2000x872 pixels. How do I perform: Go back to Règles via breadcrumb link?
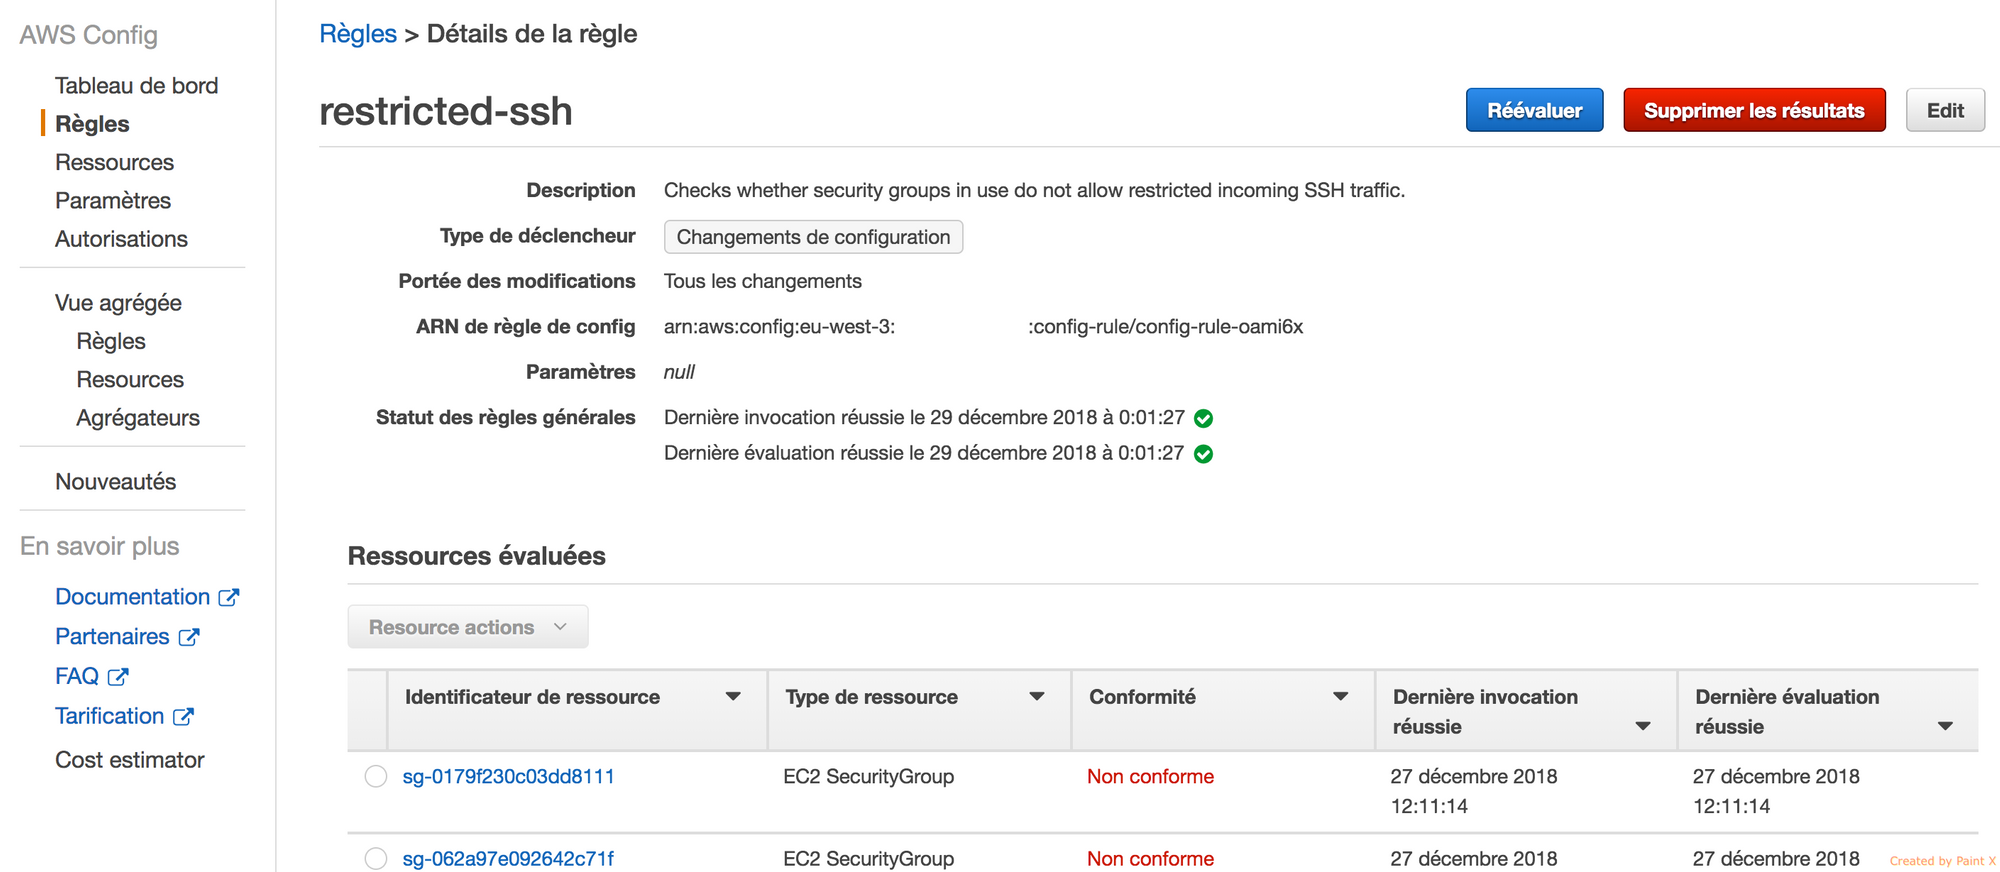[x=358, y=34]
